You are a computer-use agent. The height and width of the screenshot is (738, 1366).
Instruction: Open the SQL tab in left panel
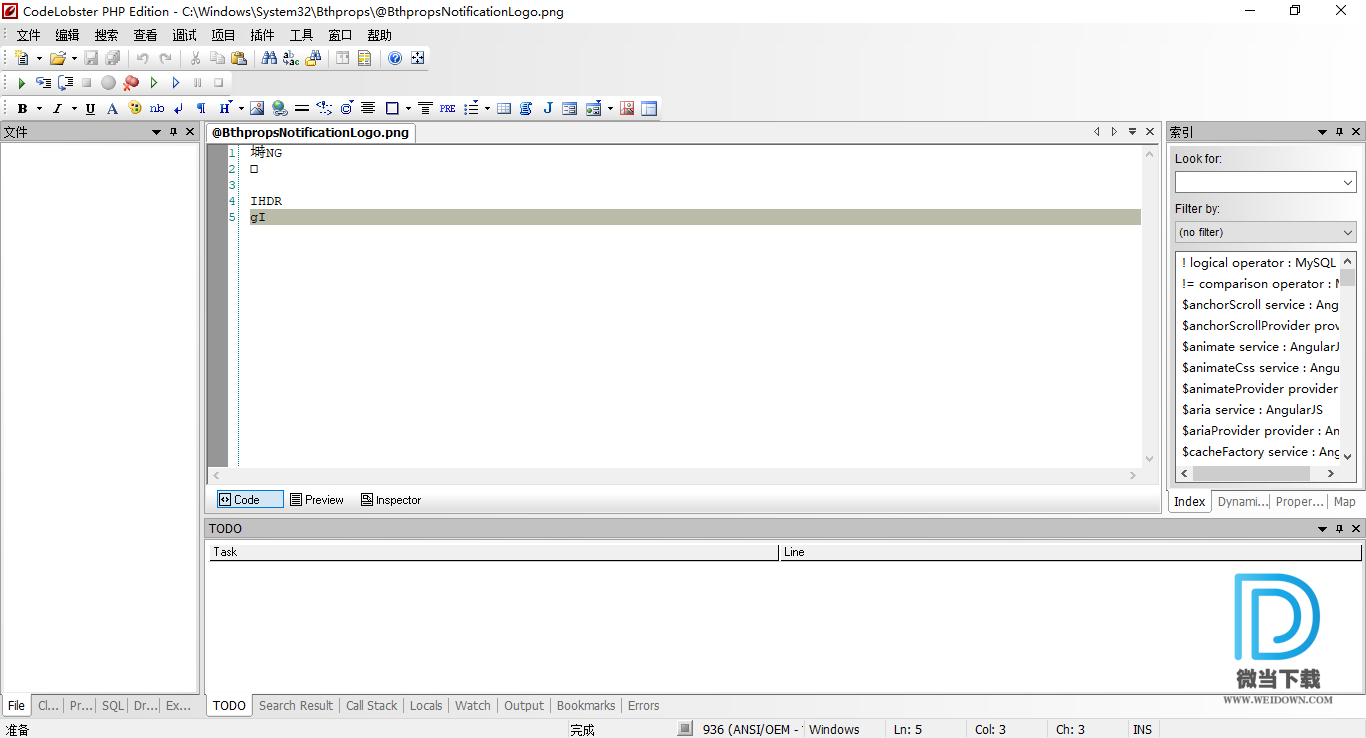tap(113, 706)
